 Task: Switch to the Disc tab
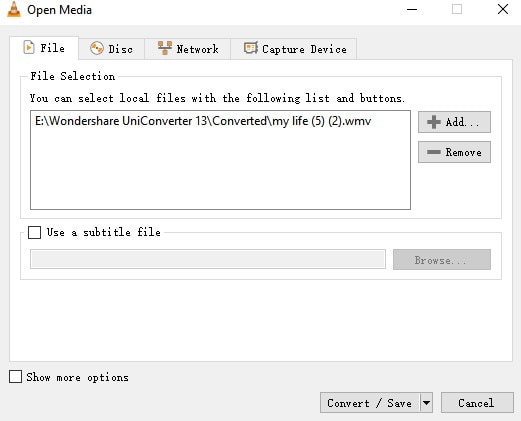pos(112,49)
